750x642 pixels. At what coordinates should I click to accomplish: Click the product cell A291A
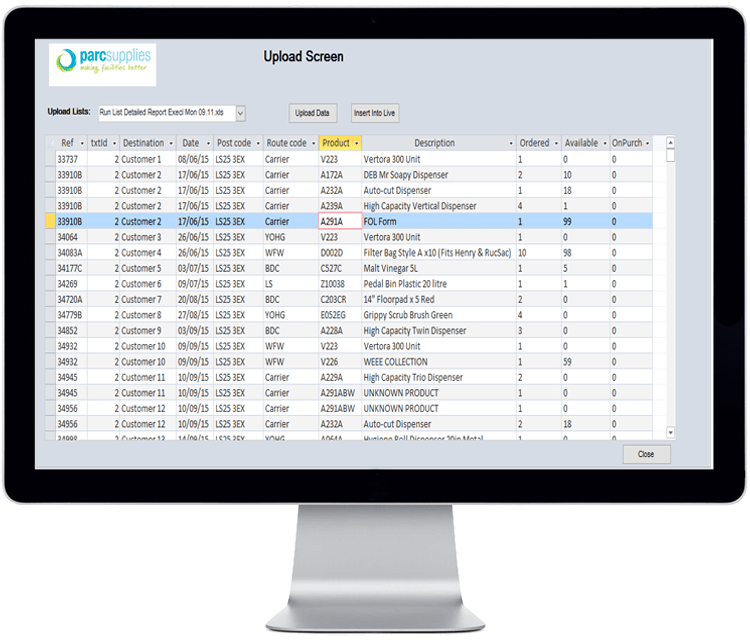340,221
